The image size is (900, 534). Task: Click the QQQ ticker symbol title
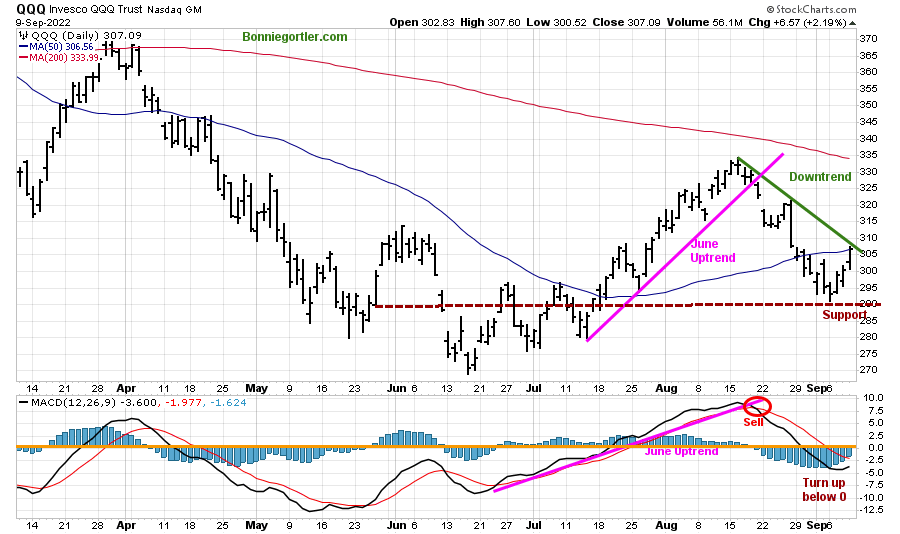point(30,9)
